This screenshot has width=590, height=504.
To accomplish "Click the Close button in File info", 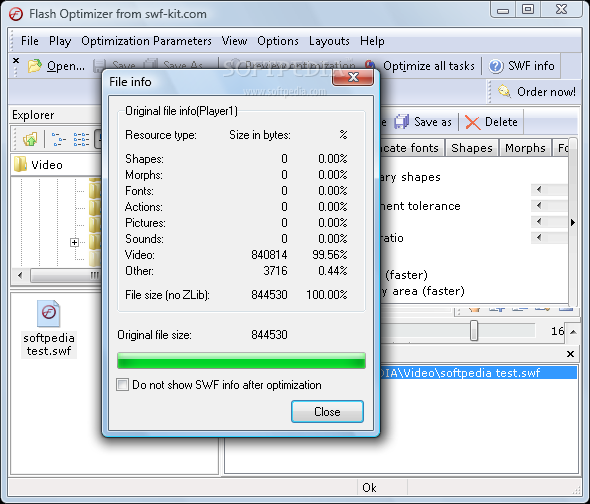I will tap(327, 412).
